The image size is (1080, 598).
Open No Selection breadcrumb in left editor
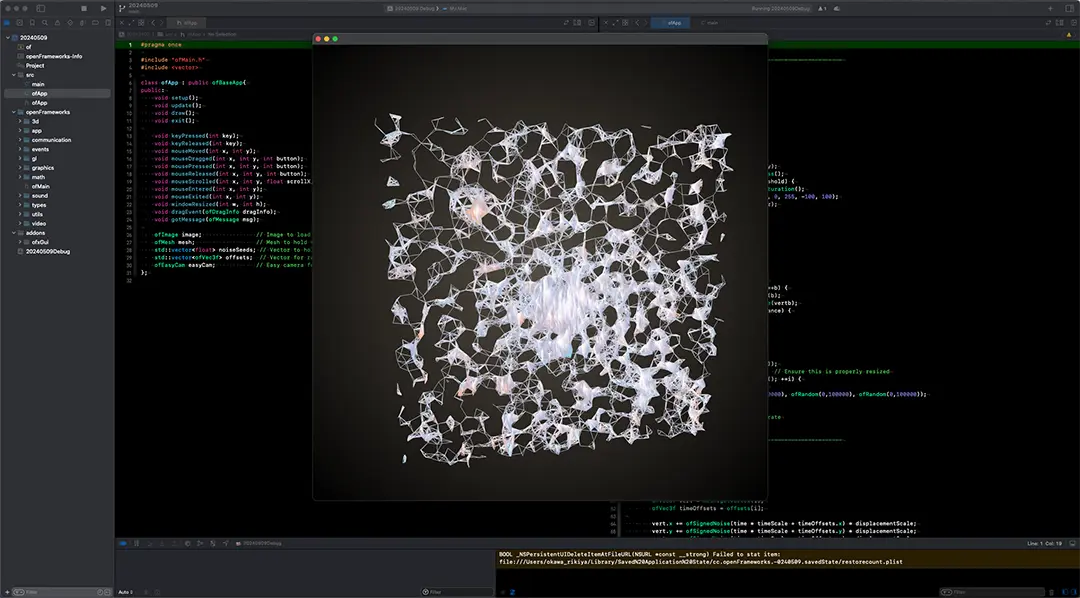click(x=222, y=34)
